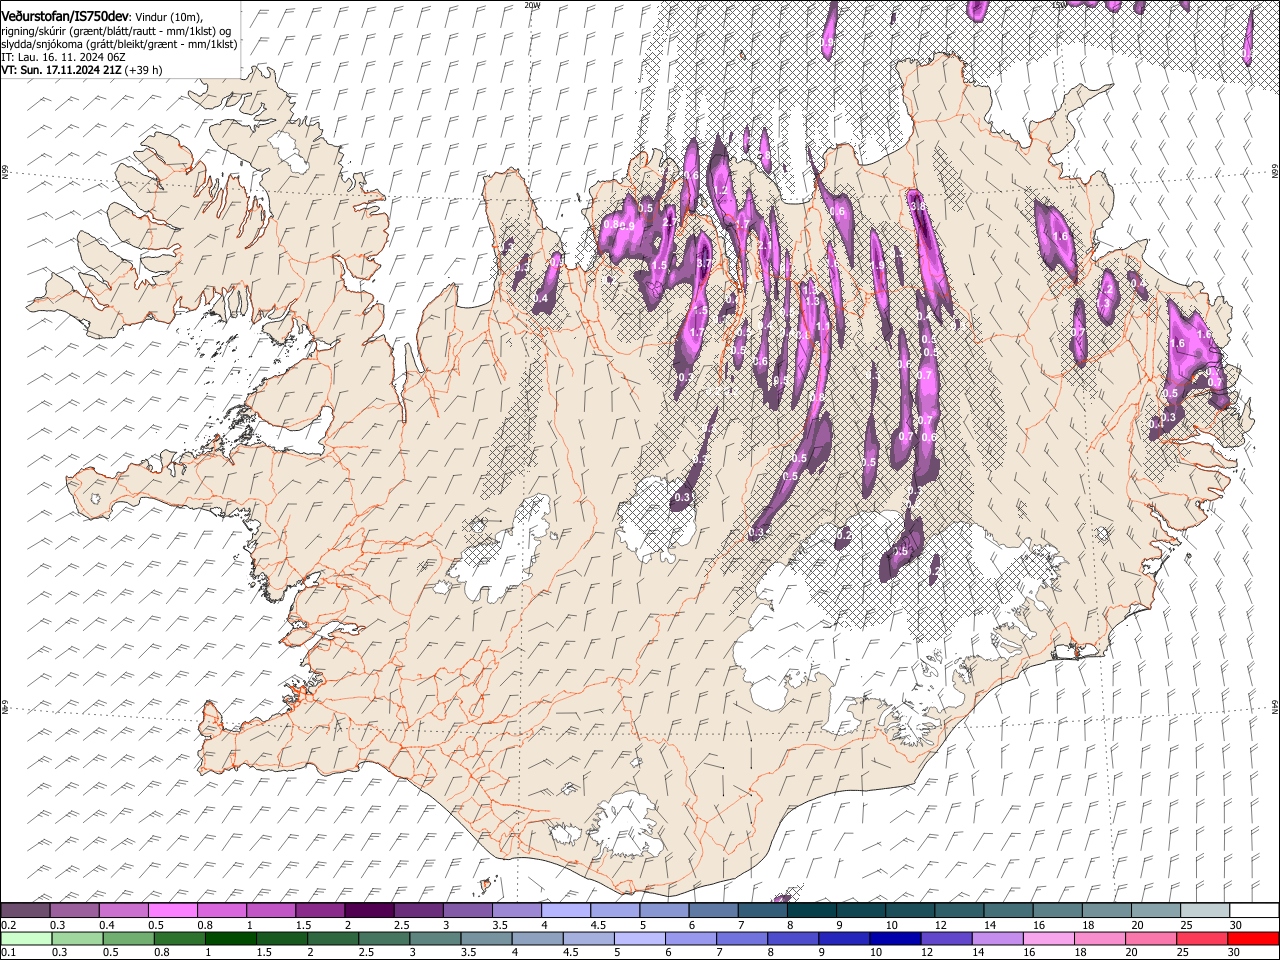
Task: Select the 2.1 precipitation value on the map
Action: [x=765, y=245]
